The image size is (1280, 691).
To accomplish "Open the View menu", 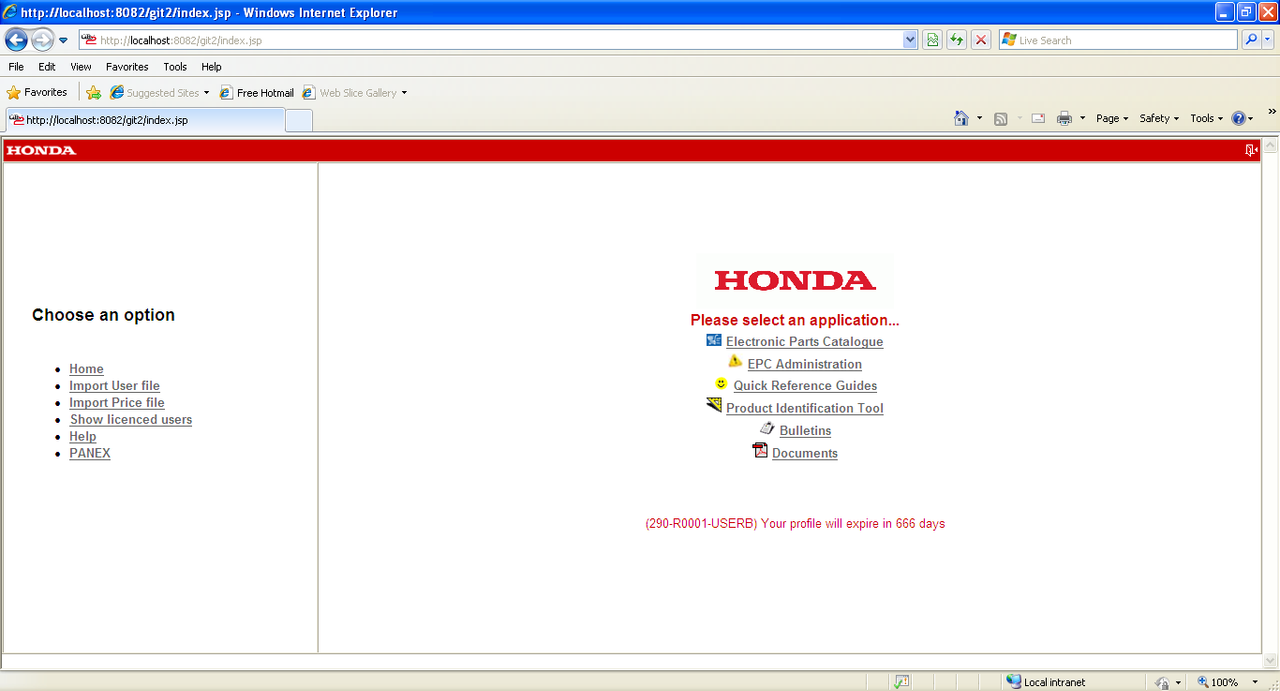I will click(x=81, y=67).
